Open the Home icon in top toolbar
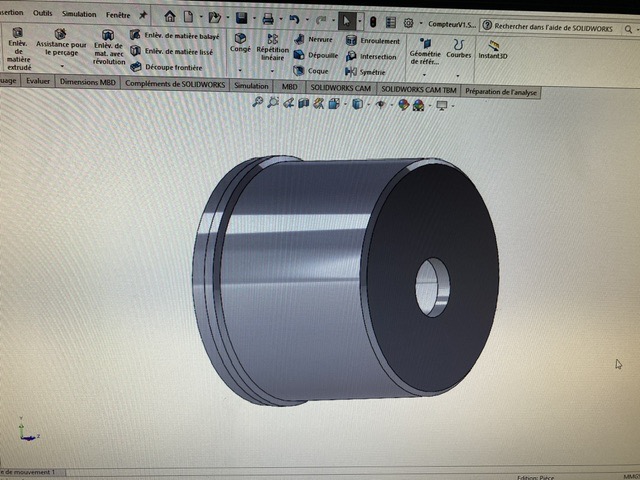 169,18
